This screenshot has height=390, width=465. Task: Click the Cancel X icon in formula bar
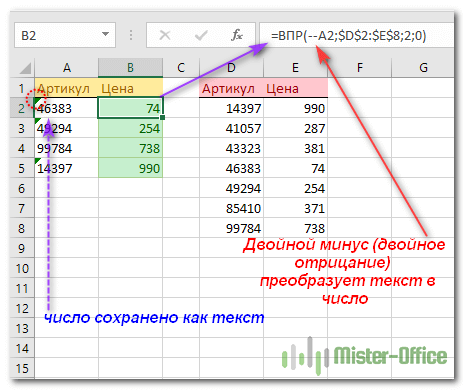point(165,35)
